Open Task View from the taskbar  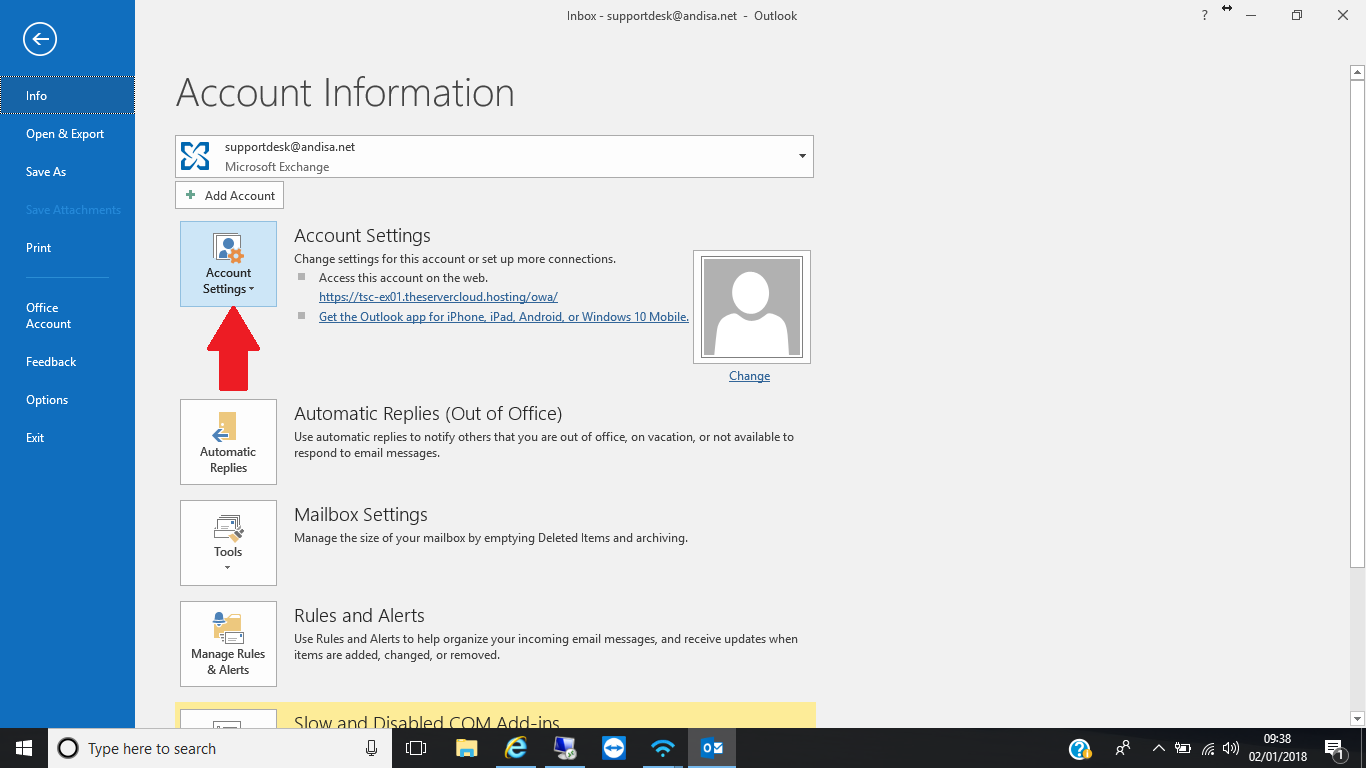[416, 748]
